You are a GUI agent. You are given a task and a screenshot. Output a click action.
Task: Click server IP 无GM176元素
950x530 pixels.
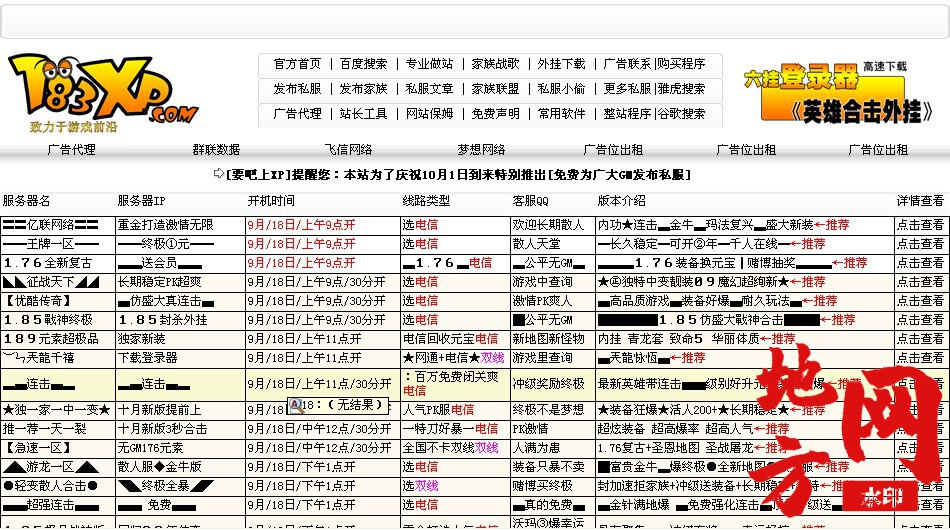coord(150,448)
